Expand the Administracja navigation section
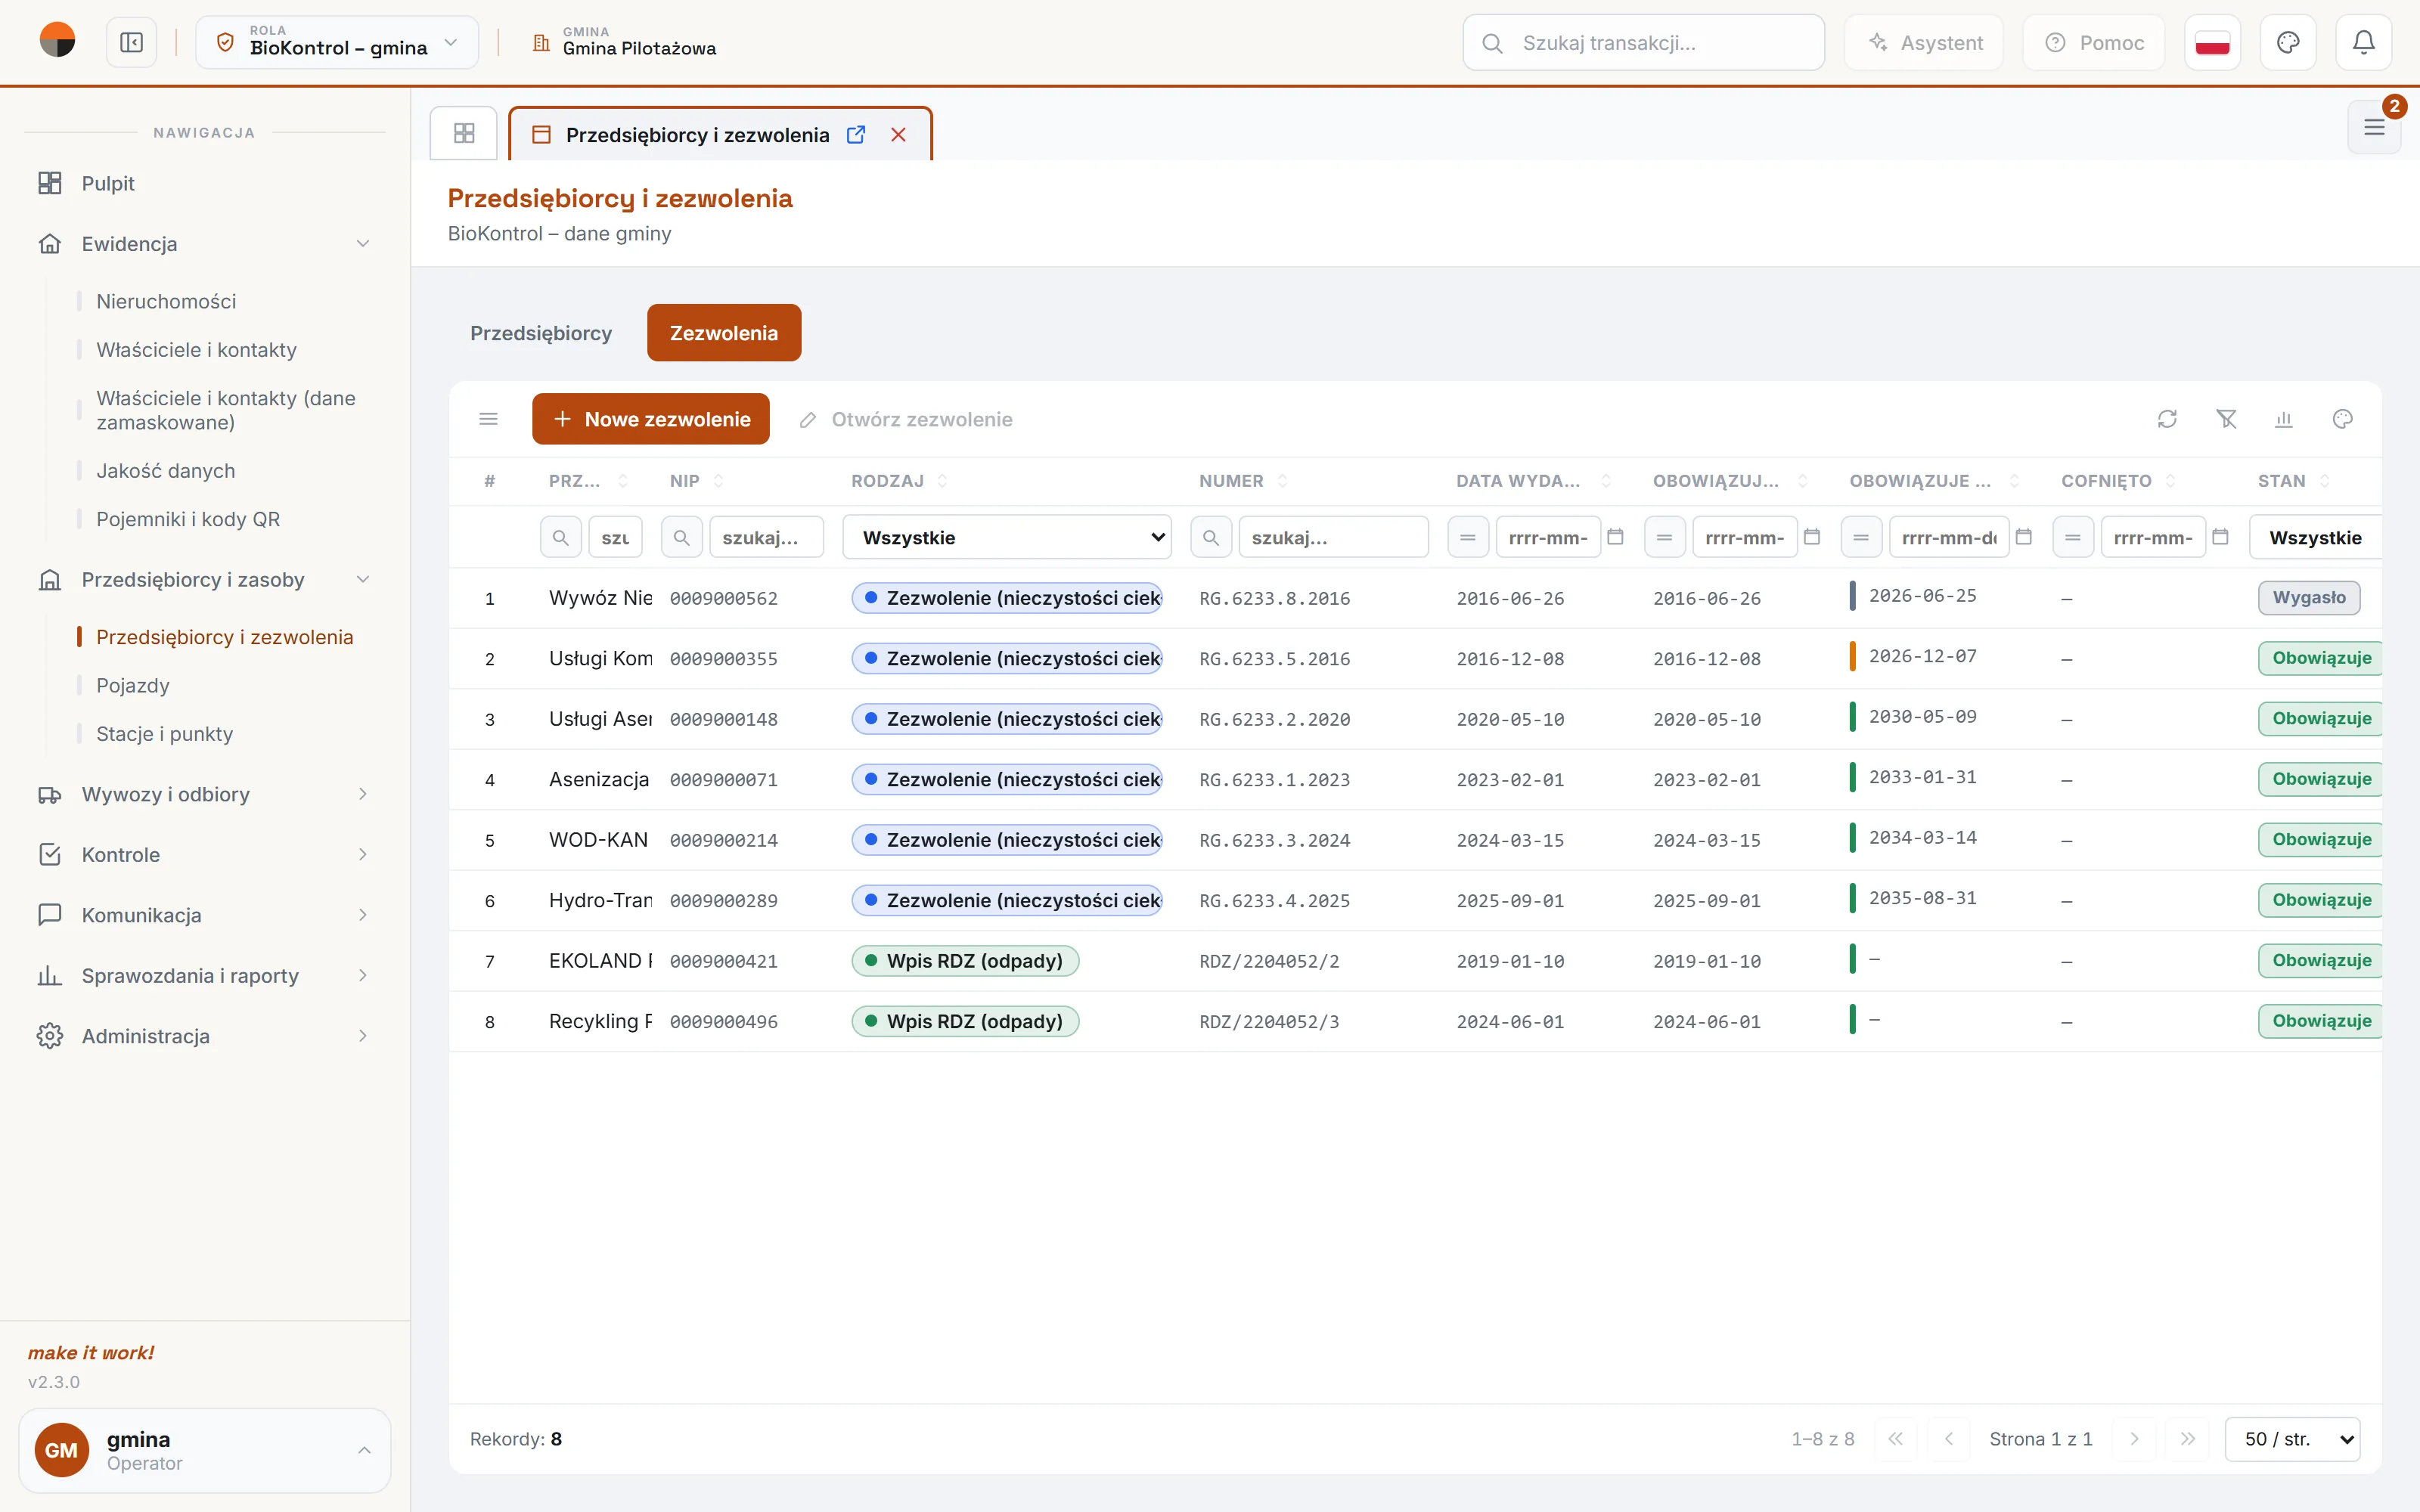This screenshot has height=1512, width=2420. point(205,1036)
